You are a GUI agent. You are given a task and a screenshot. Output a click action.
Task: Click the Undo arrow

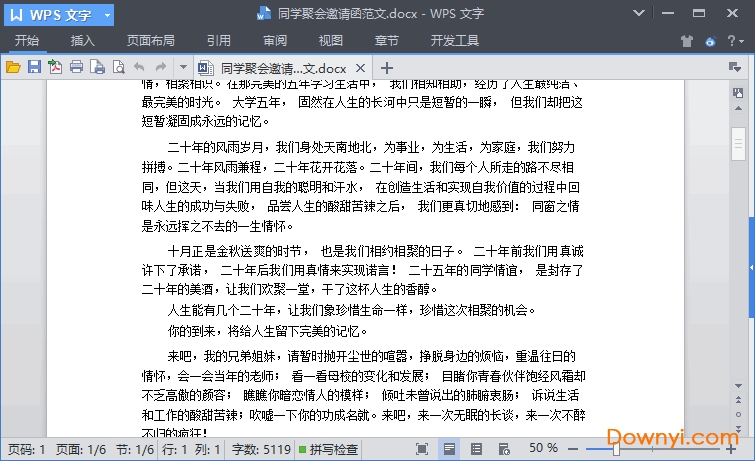pyautogui.click(x=139, y=67)
